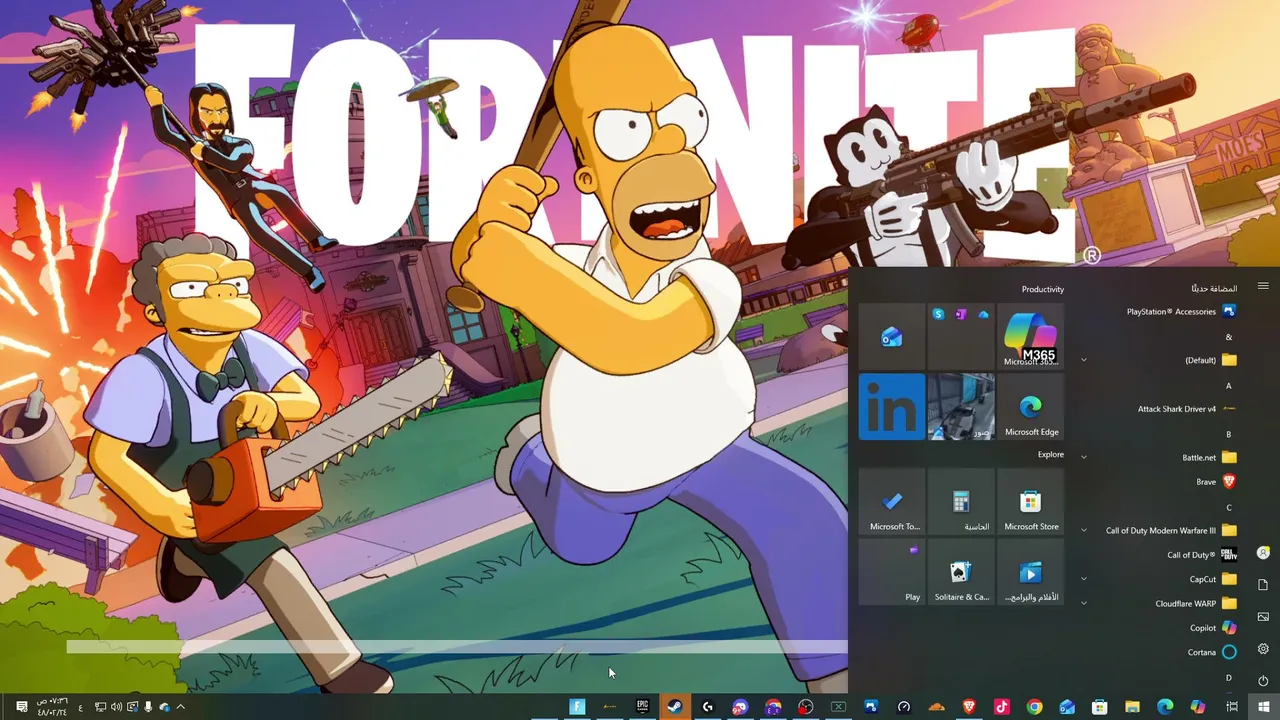
Task: Switch input language indicator (ع)
Action: click(80, 707)
